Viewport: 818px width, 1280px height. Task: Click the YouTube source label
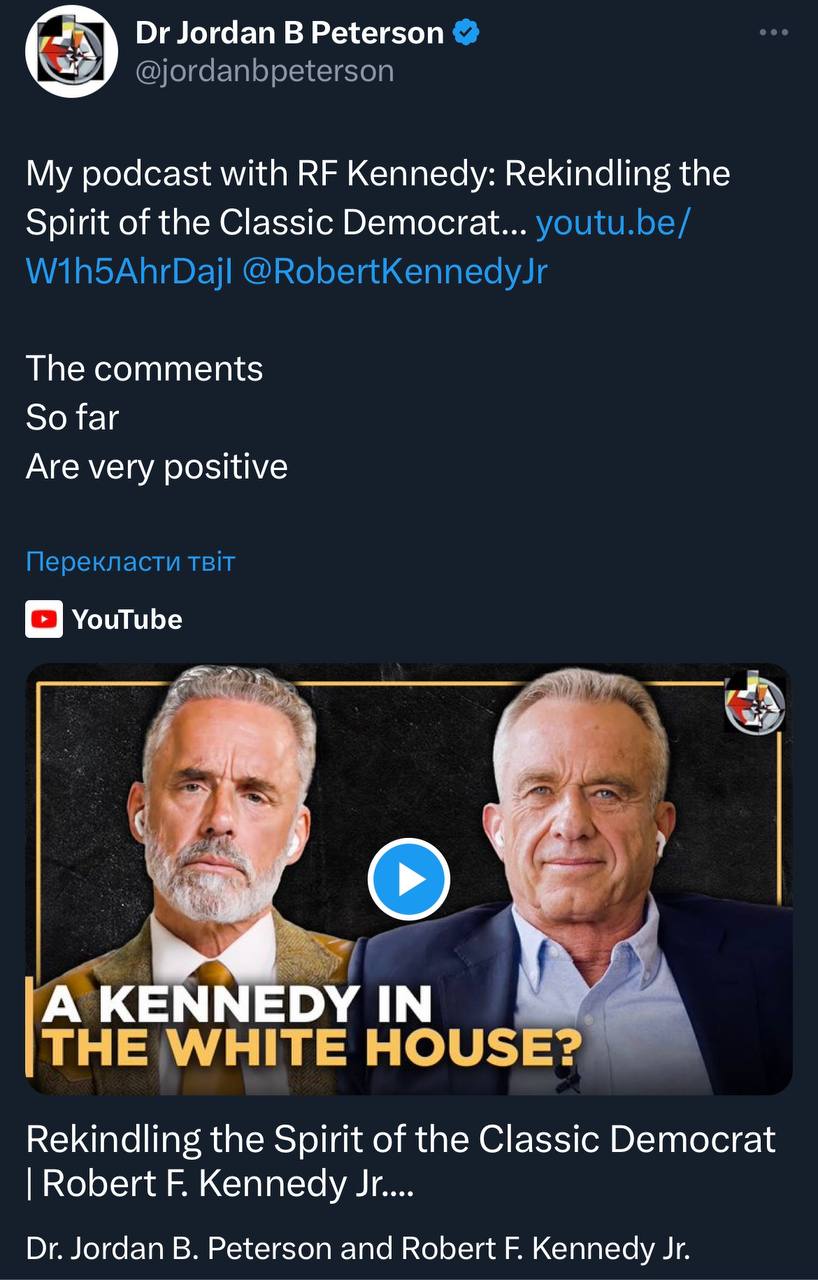pyautogui.click(x=127, y=619)
